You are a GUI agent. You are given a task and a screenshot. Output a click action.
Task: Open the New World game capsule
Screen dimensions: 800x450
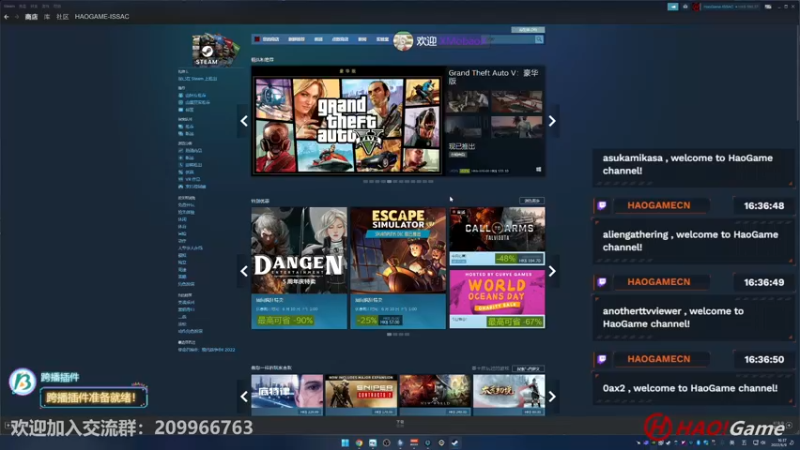435,395
